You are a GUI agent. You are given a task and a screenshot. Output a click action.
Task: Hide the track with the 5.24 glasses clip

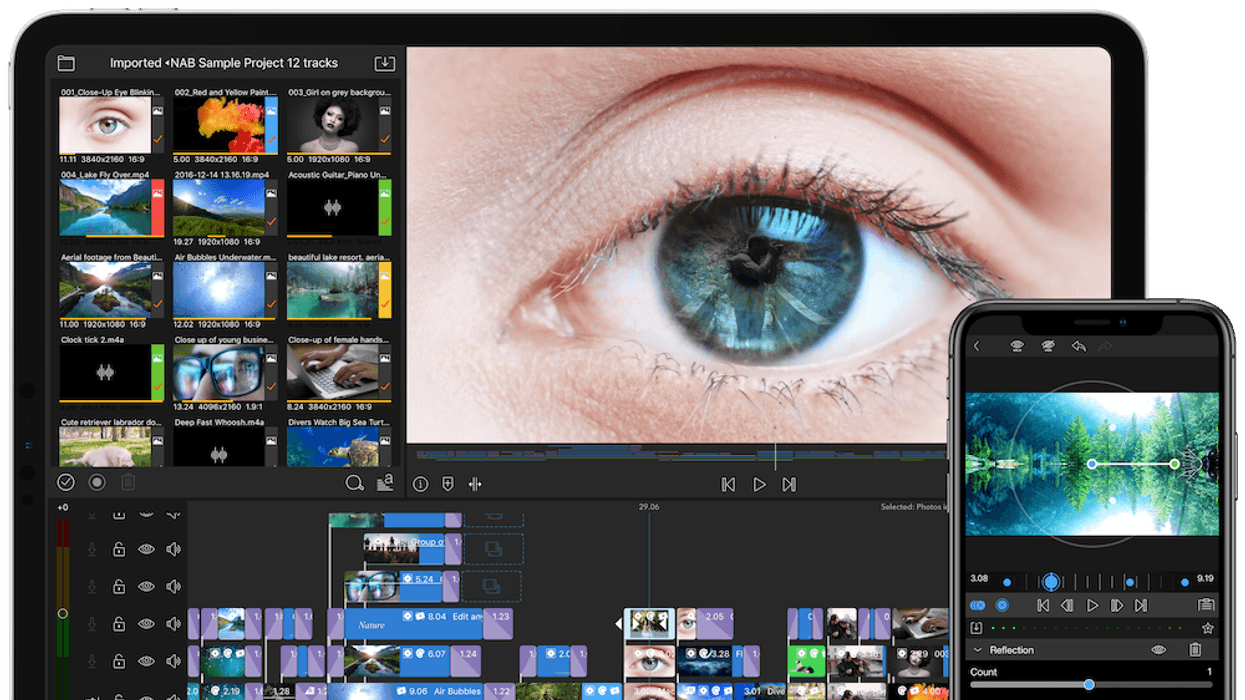click(x=146, y=586)
